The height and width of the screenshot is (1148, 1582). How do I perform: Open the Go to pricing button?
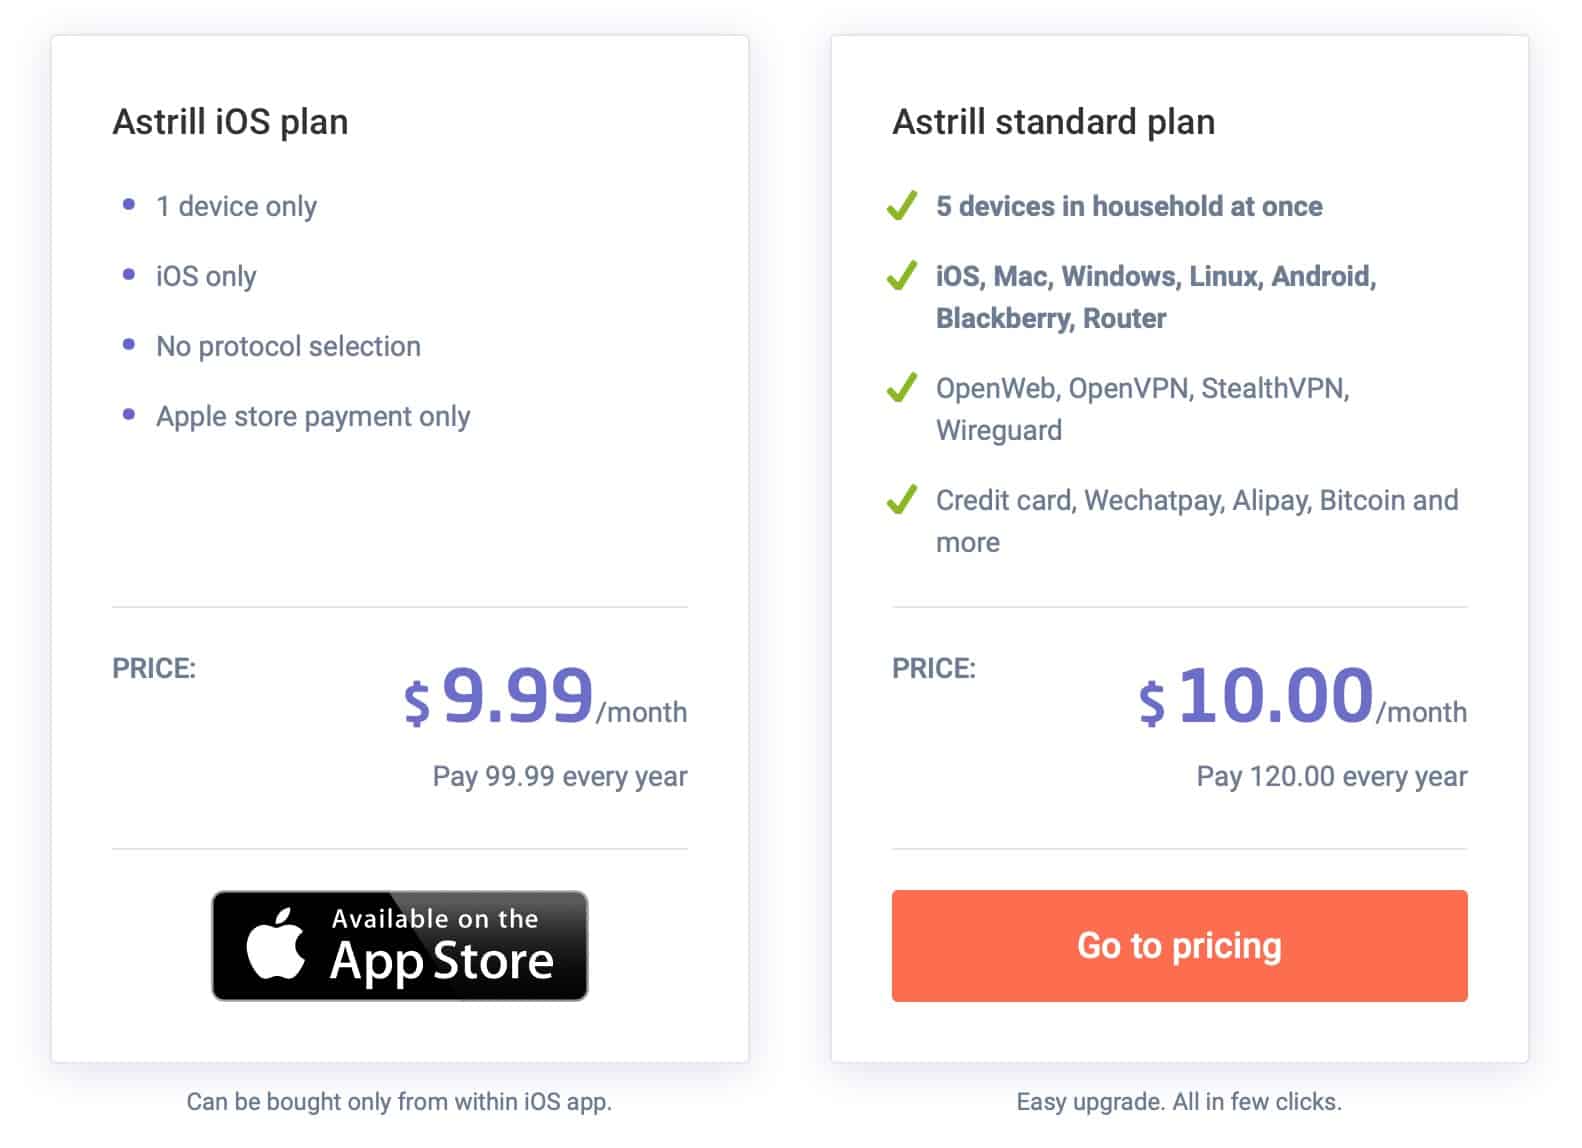click(x=1179, y=946)
